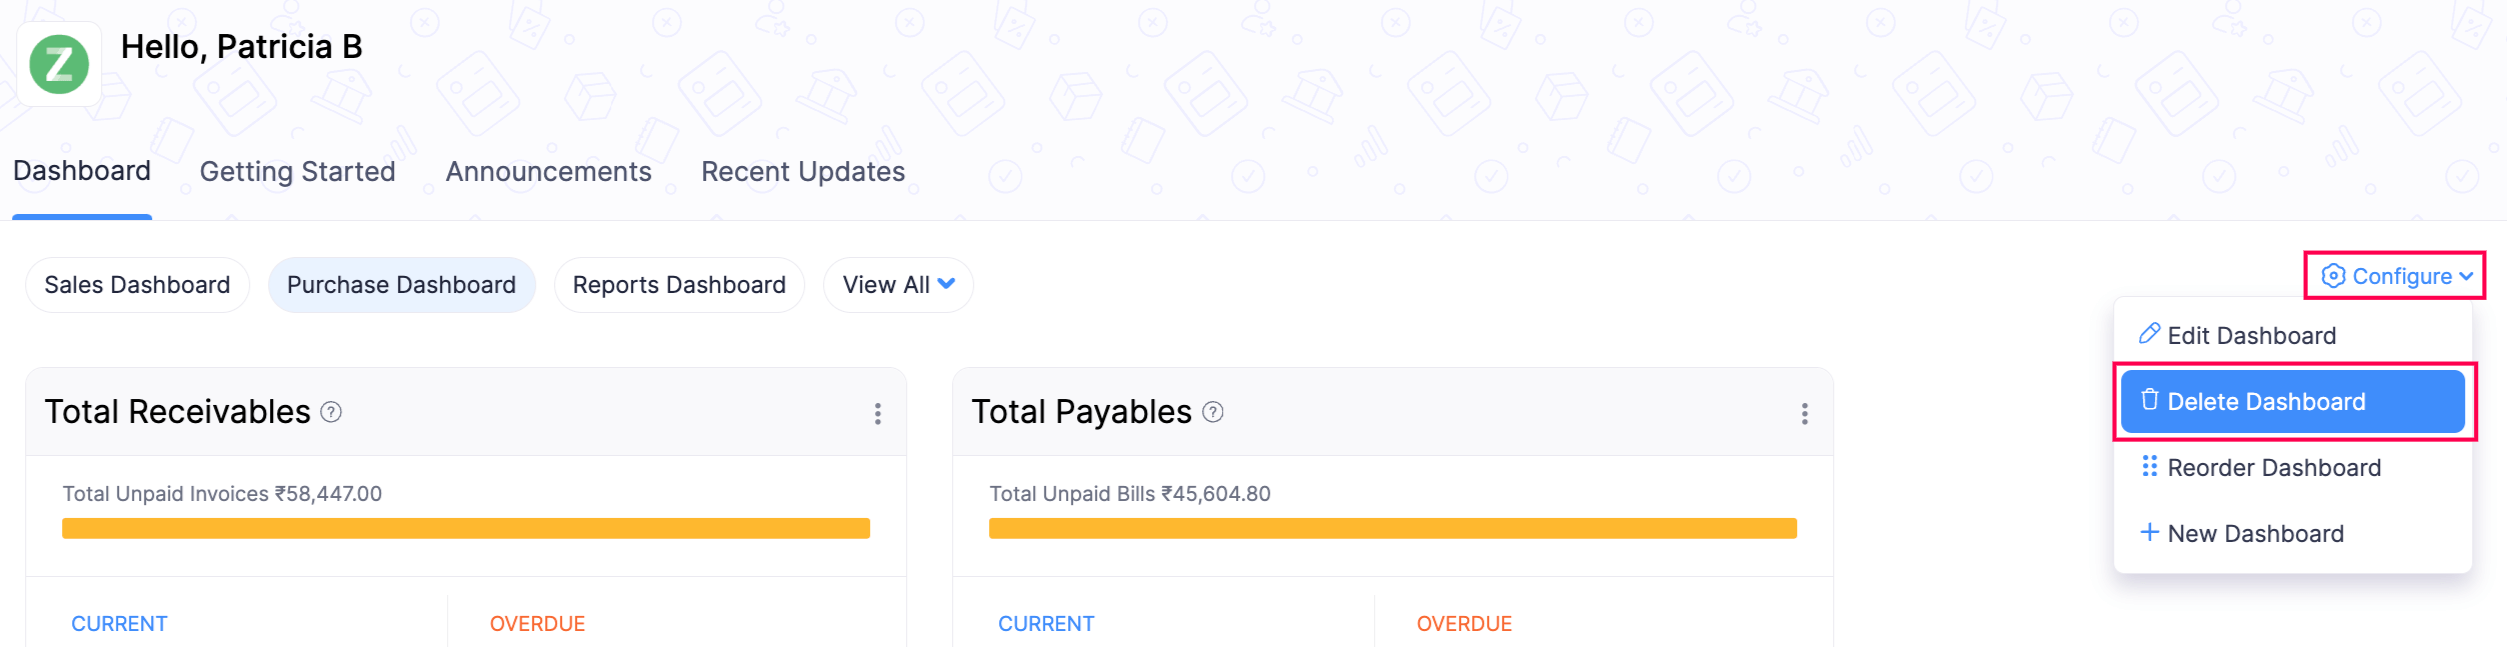2507x647 pixels.
Task: Click the trash icon for Delete Dashboard
Action: (x=2150, y=400)
